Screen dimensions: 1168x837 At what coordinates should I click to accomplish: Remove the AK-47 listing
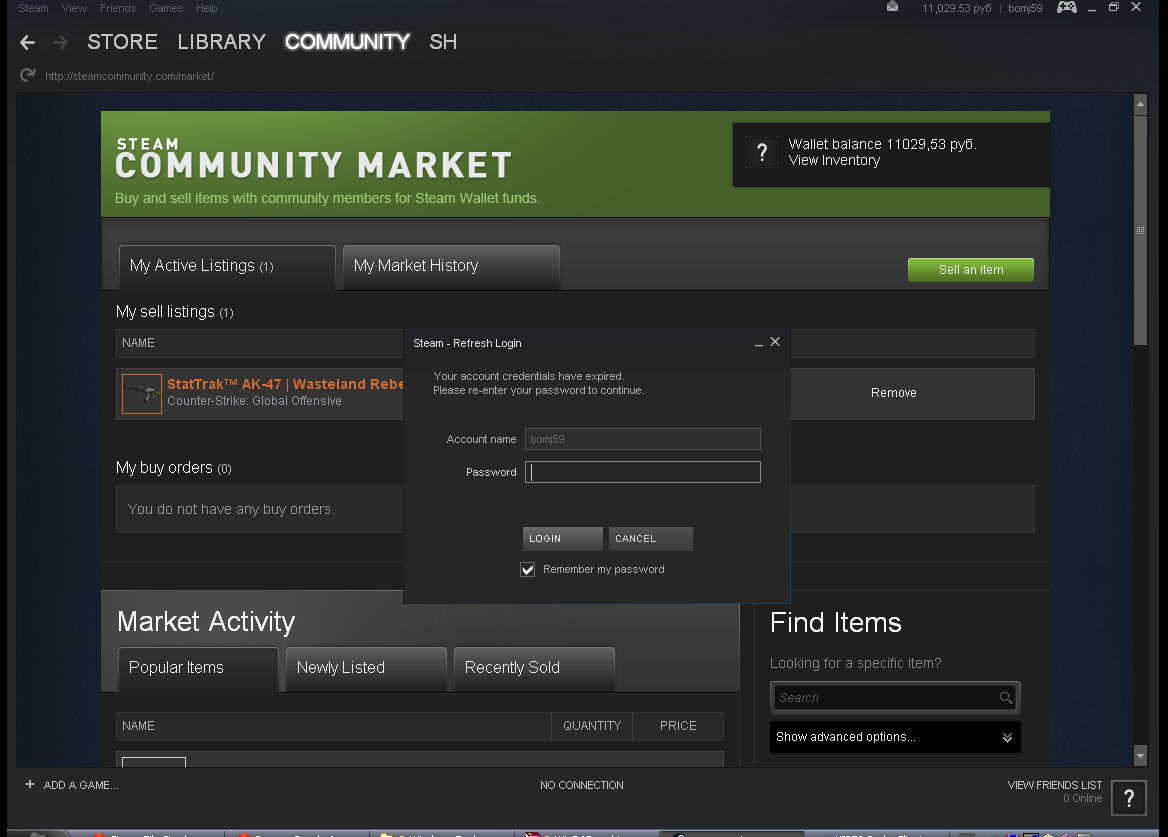pos(893,393)
